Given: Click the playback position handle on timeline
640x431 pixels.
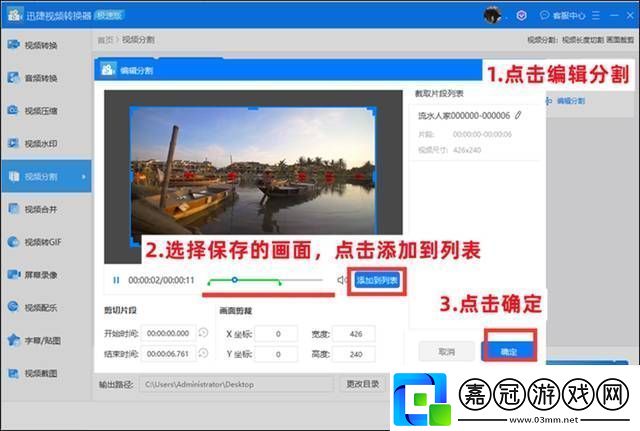Looking at the screenshot, I should 234,280.
